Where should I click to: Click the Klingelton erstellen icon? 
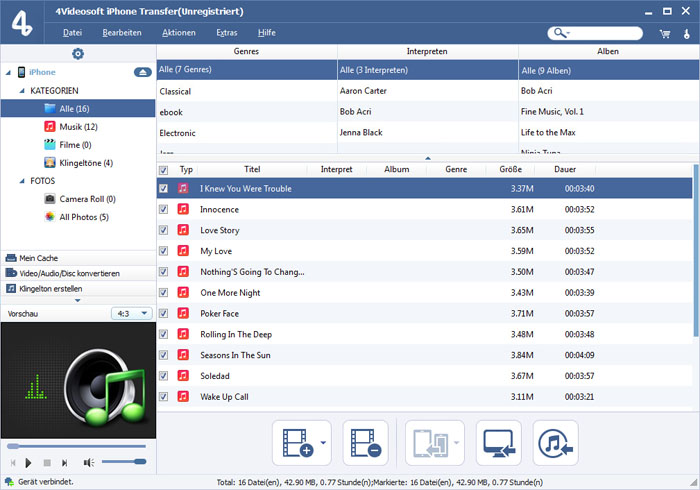click(x=11, y=289)
